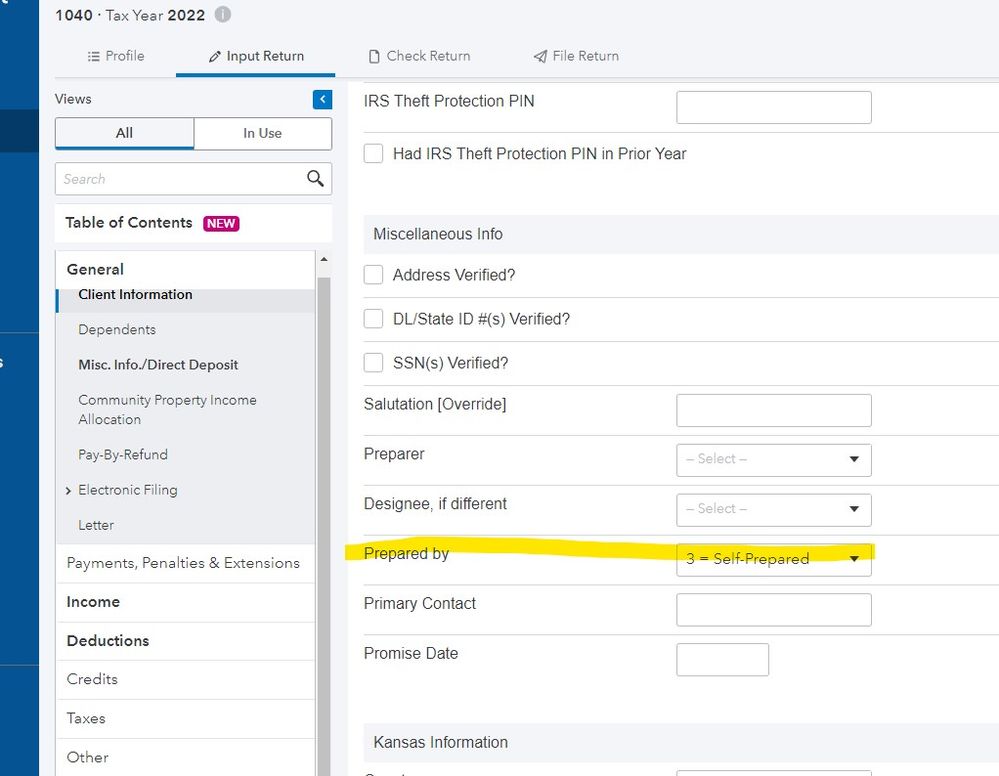Collapse the Views panel with arrow icon

point(322,99)
